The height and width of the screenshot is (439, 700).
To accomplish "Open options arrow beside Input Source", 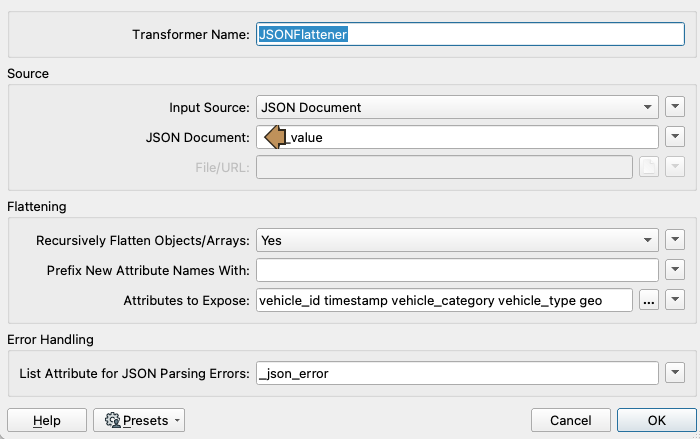I will tap(675, 107).
